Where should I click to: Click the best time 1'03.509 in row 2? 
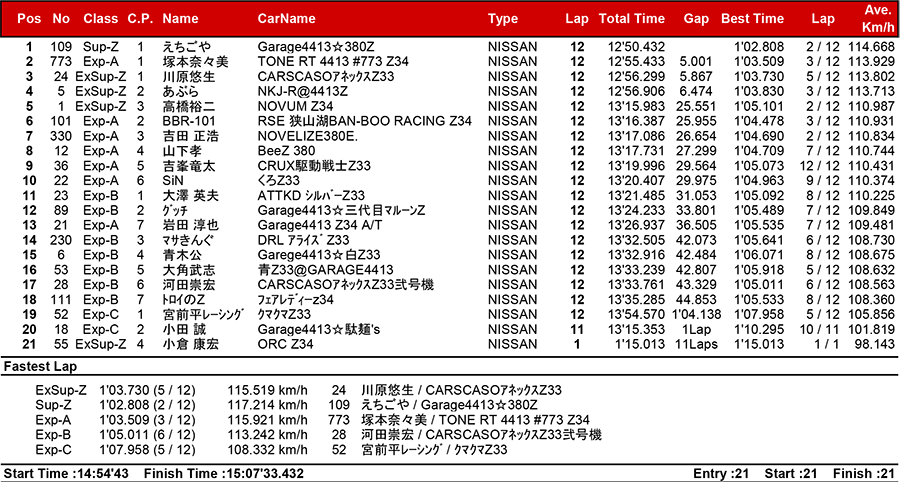coord(759,62)
